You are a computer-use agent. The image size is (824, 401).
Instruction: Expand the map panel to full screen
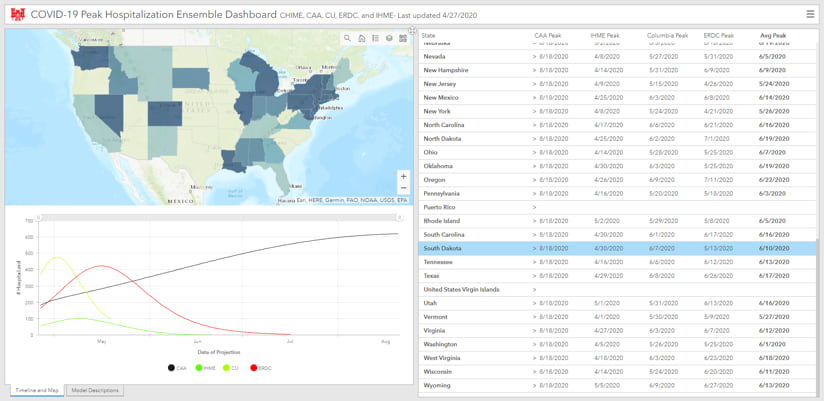click(413, 30)
